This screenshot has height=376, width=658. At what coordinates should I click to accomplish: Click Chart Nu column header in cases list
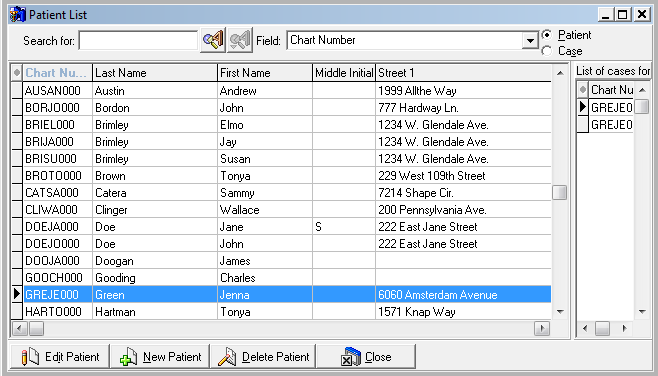[x=611, y=90]
